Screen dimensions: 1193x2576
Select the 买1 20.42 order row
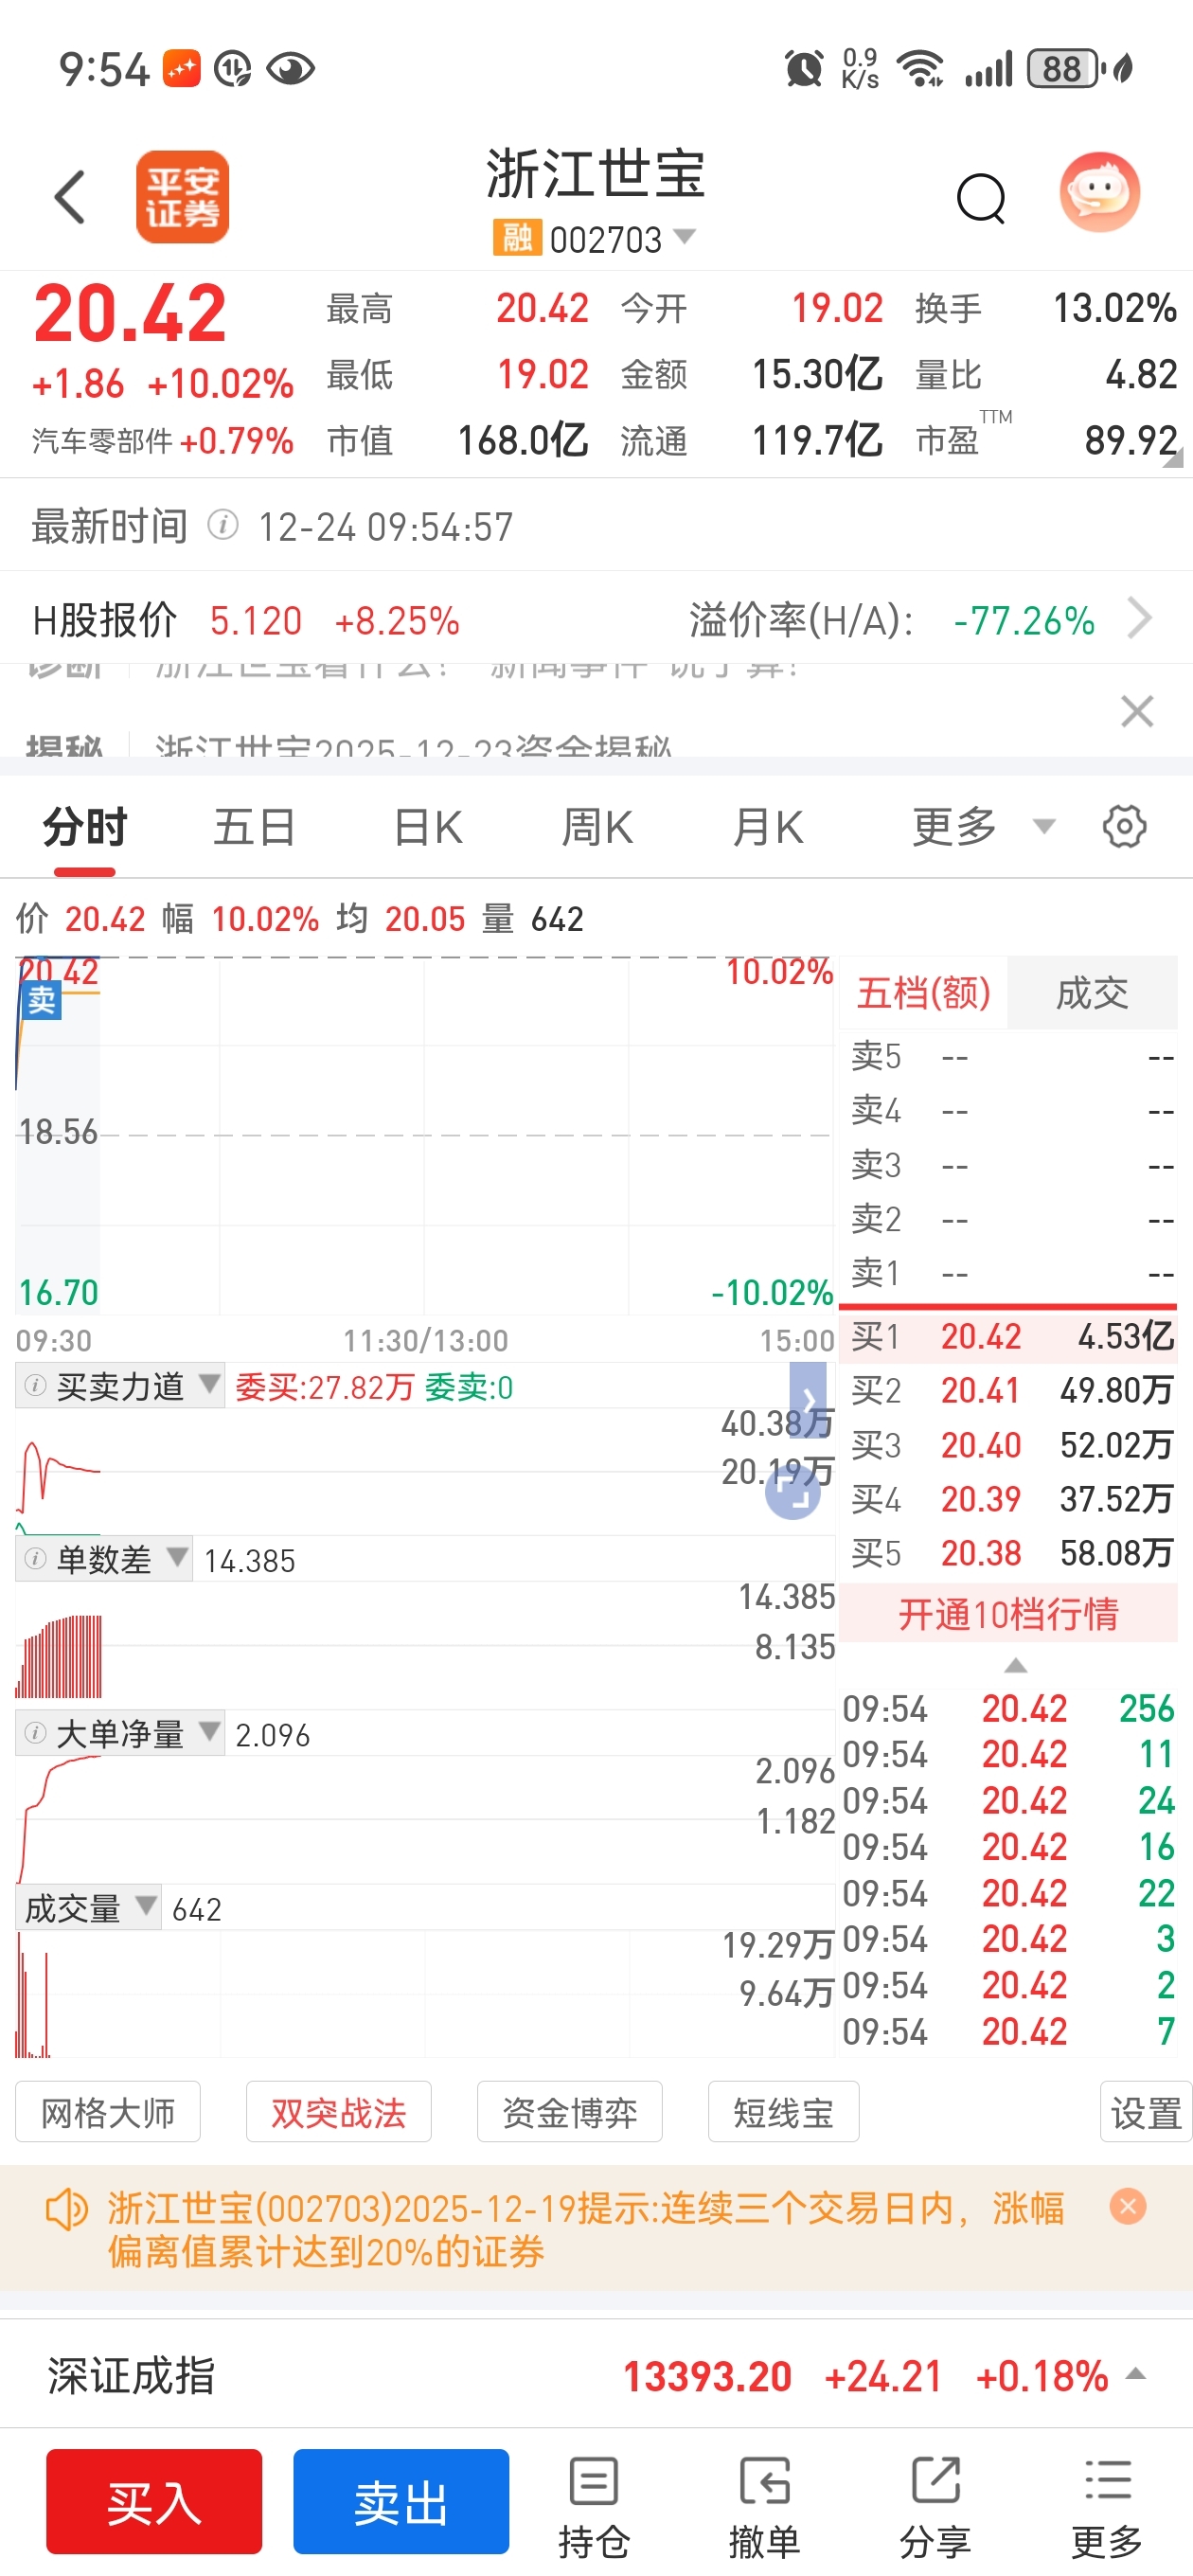(1008, 1336)
